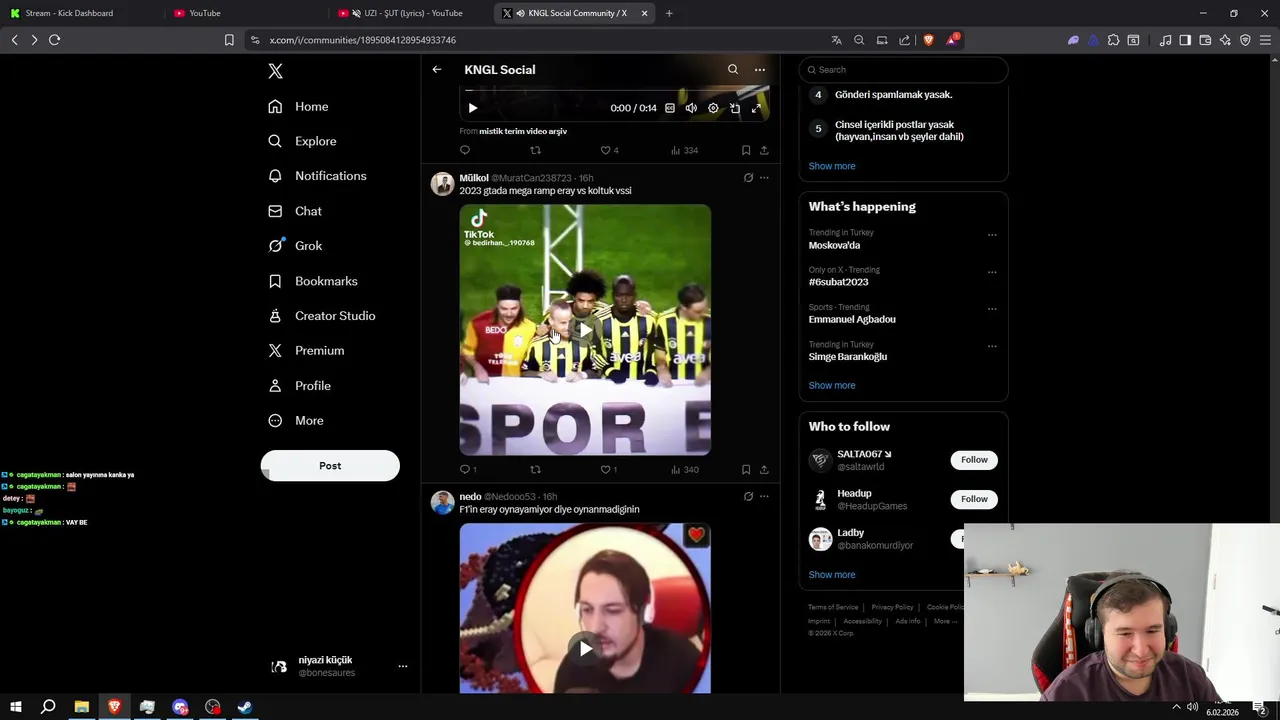Open Grok actions on nedo's post
Image resolution: width=1280 pixels, height=720 pixels.
coord(748,496)
